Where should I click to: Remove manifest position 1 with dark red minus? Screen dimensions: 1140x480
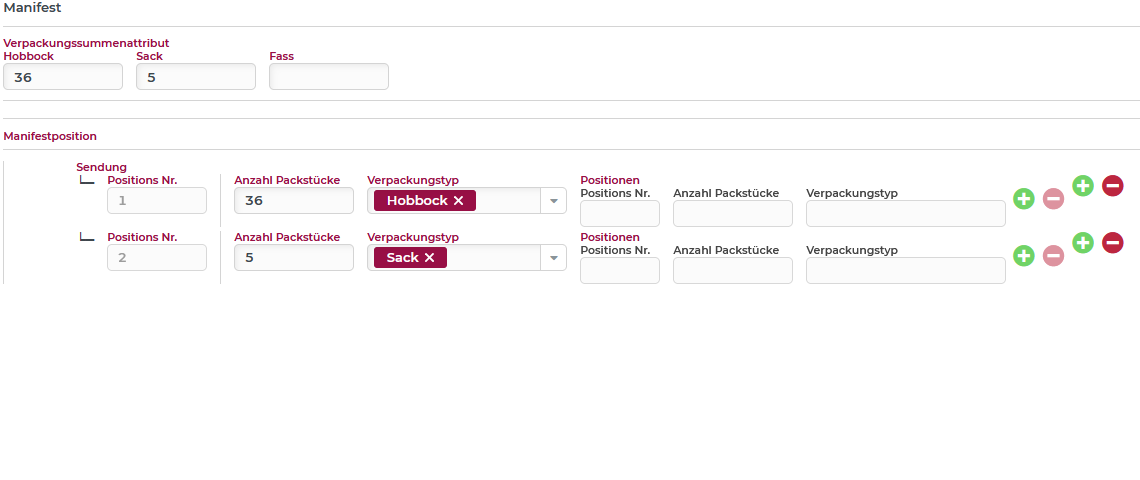1112,185
